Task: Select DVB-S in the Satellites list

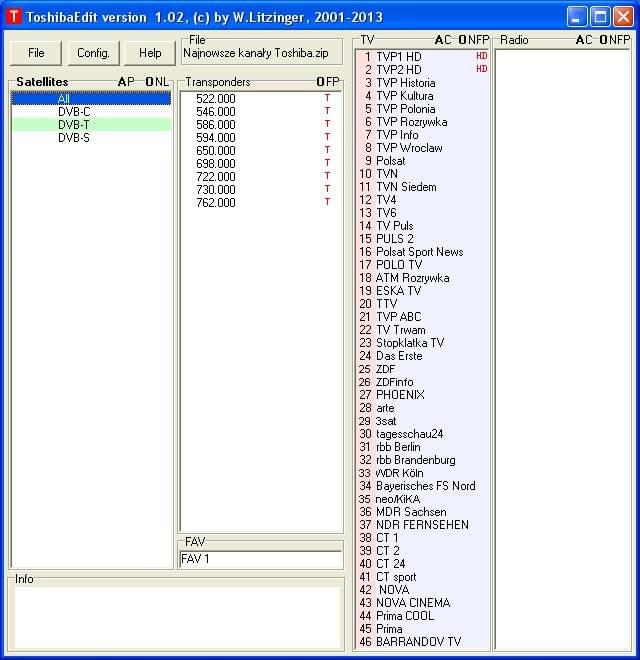Action: coord(91,138)
